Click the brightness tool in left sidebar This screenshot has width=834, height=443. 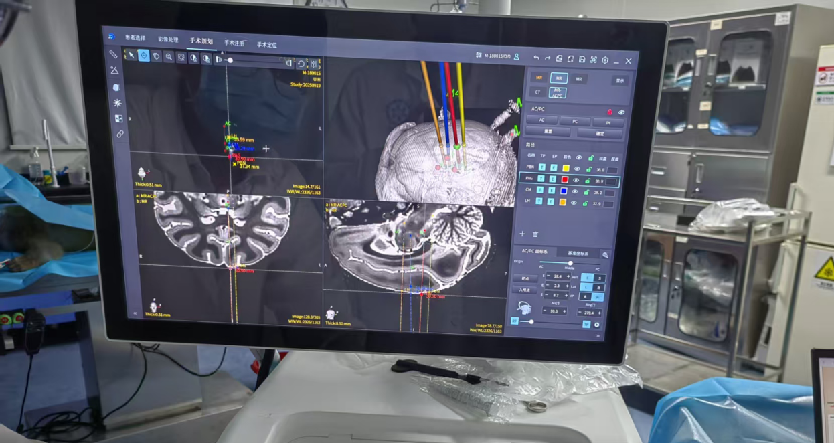click(117, 102)
